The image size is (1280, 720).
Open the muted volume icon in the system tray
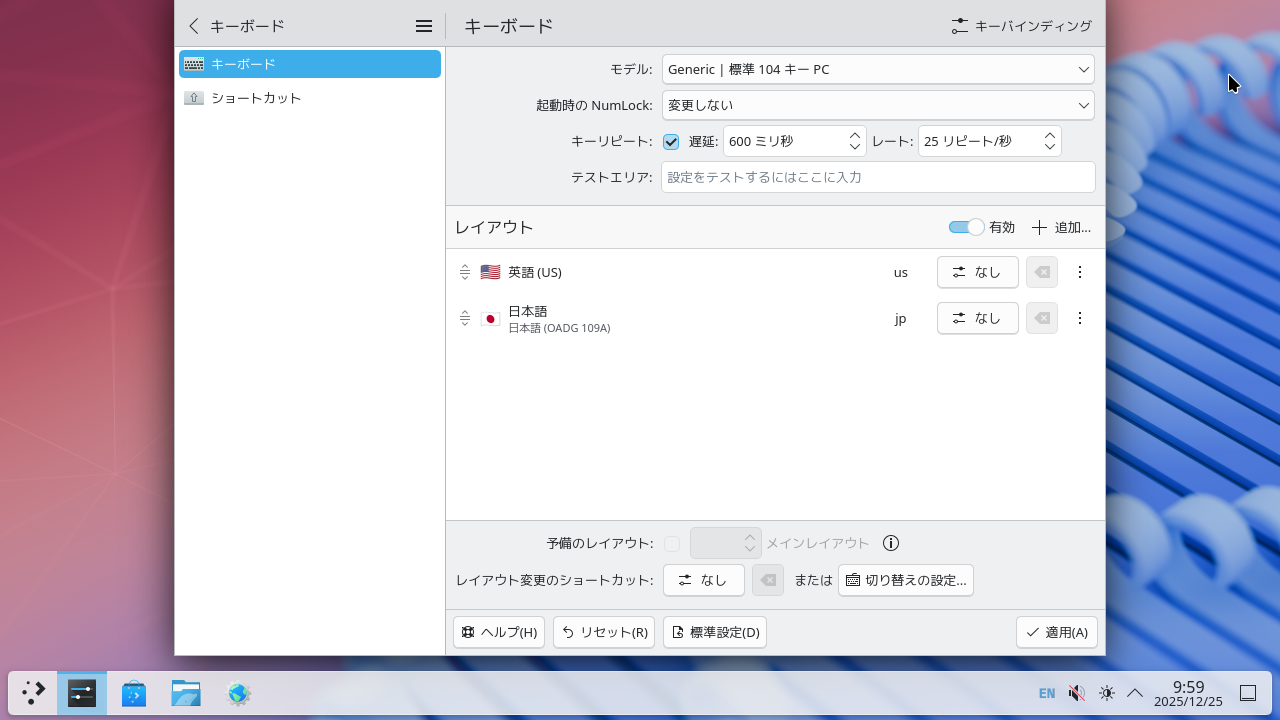1076,692
